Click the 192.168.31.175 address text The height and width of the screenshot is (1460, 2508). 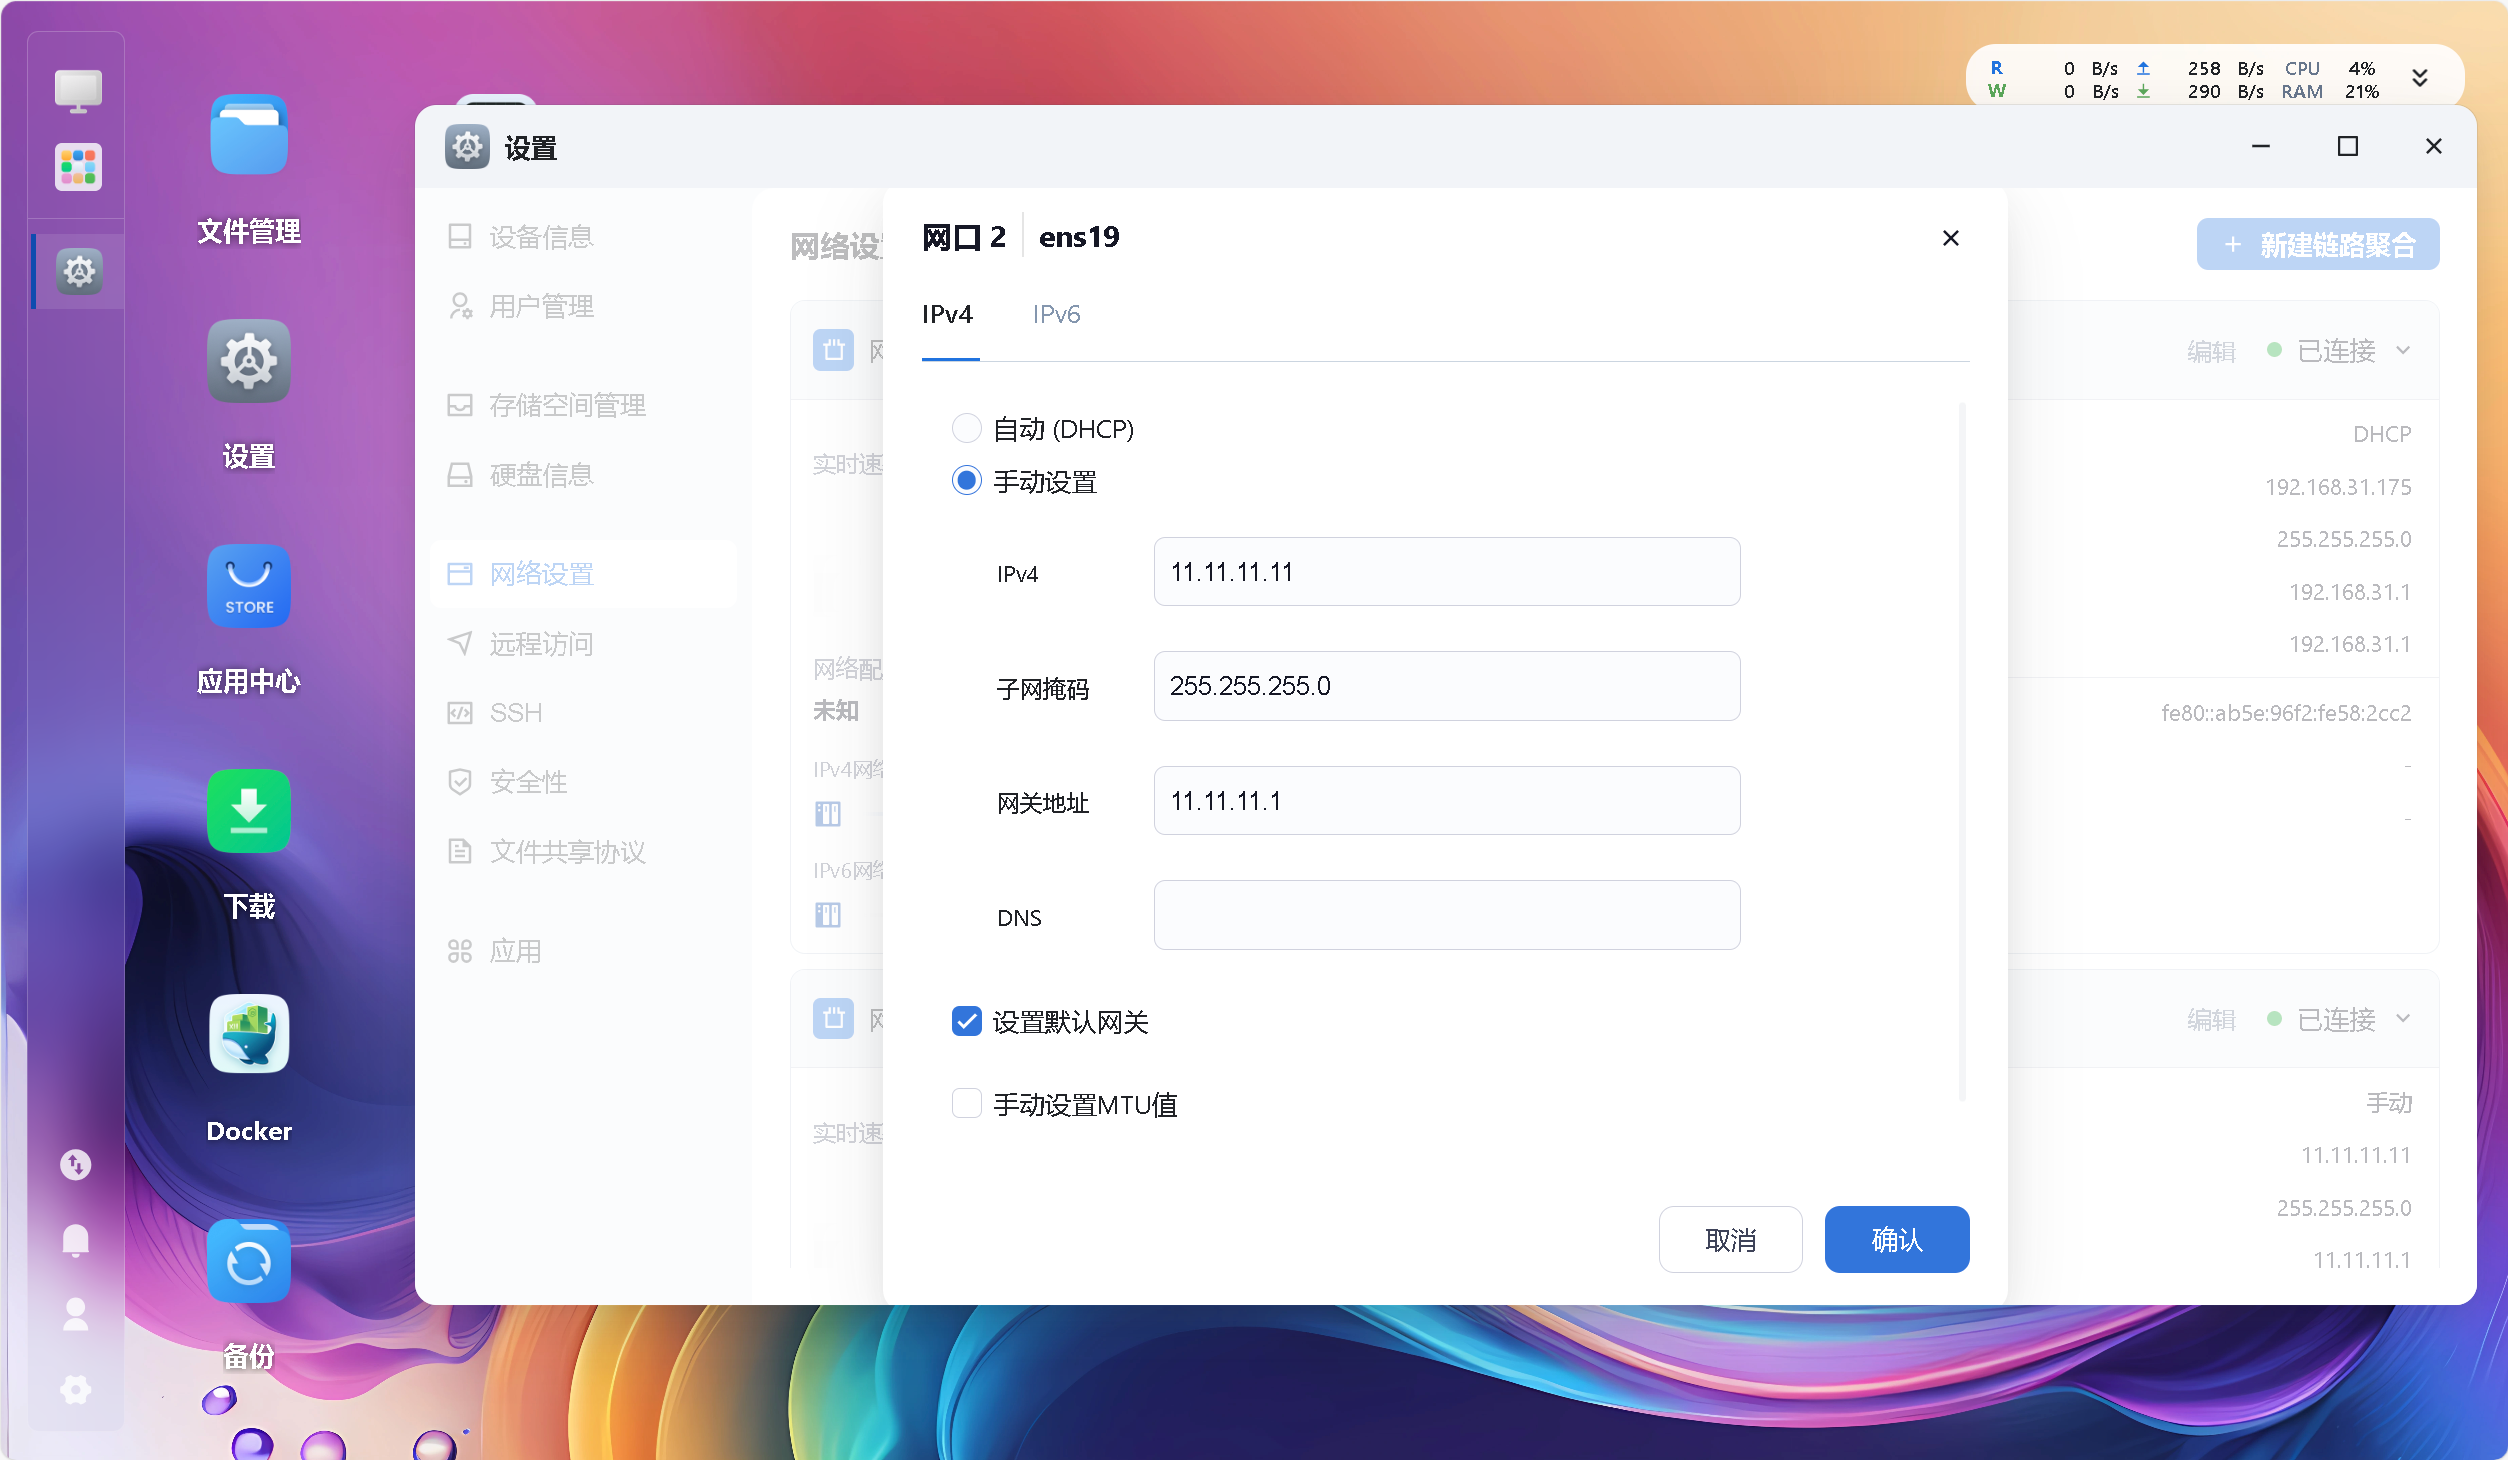(x=2338, y=487)
